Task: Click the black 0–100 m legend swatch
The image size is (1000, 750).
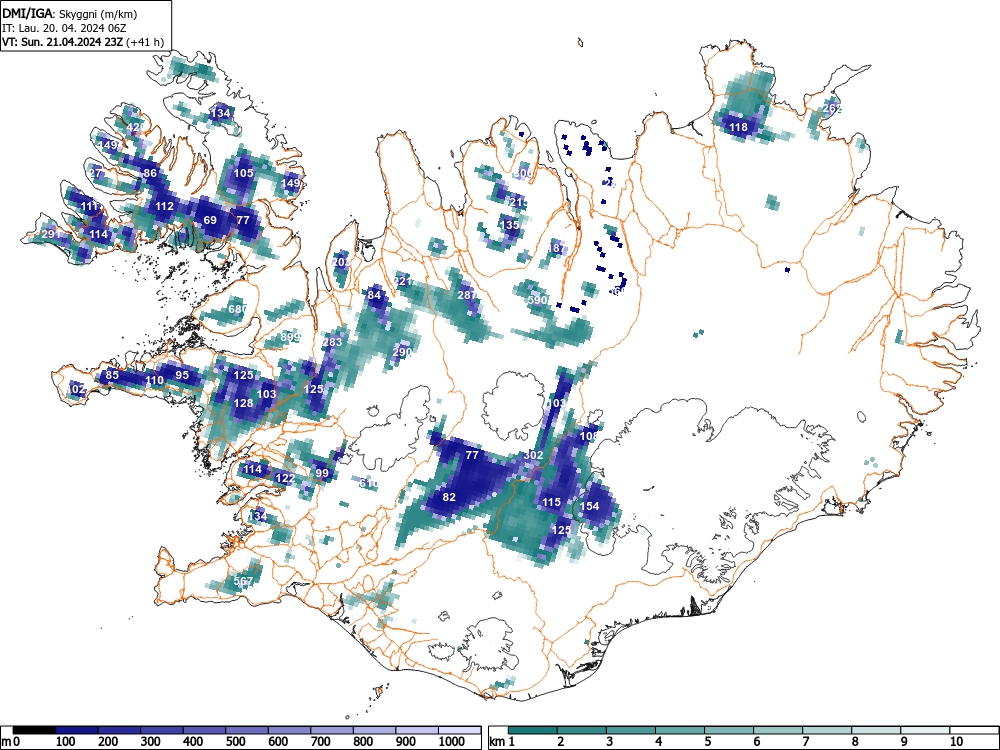Action: [x=34, y=730]
